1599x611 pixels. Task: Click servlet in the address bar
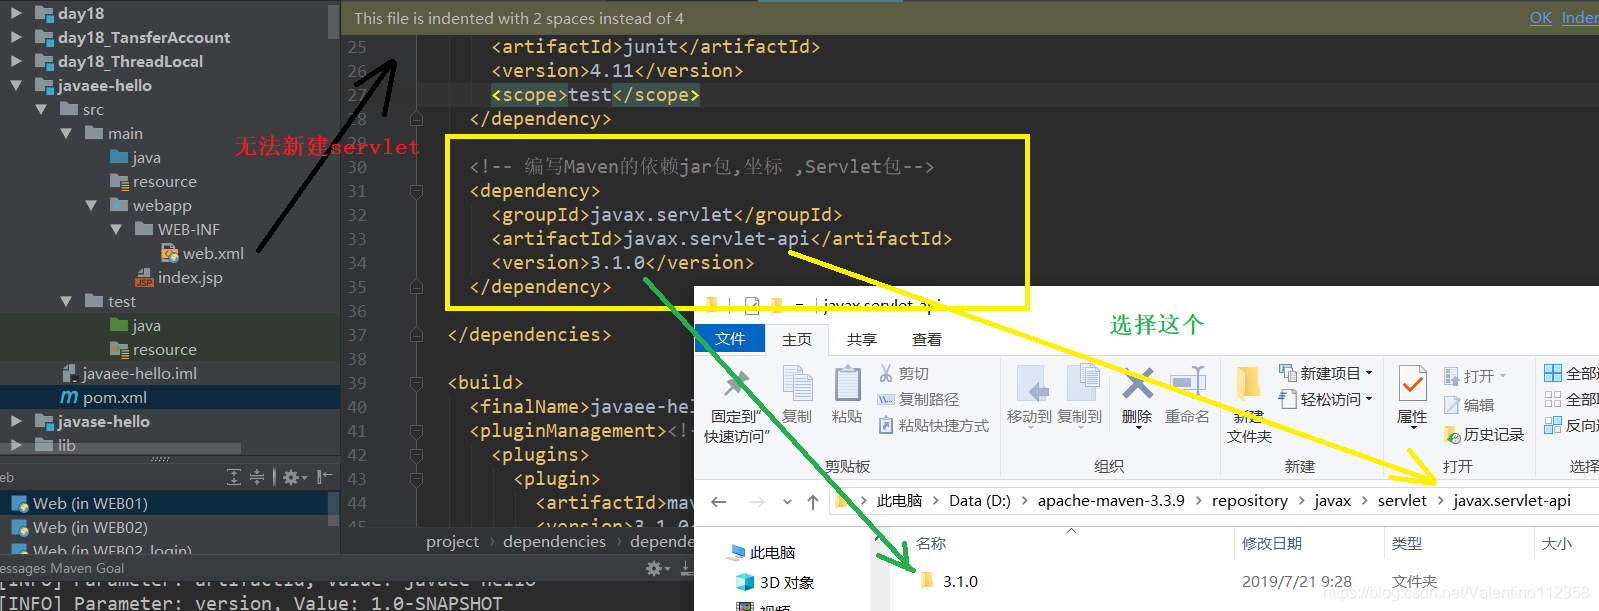click(1402, 500)
